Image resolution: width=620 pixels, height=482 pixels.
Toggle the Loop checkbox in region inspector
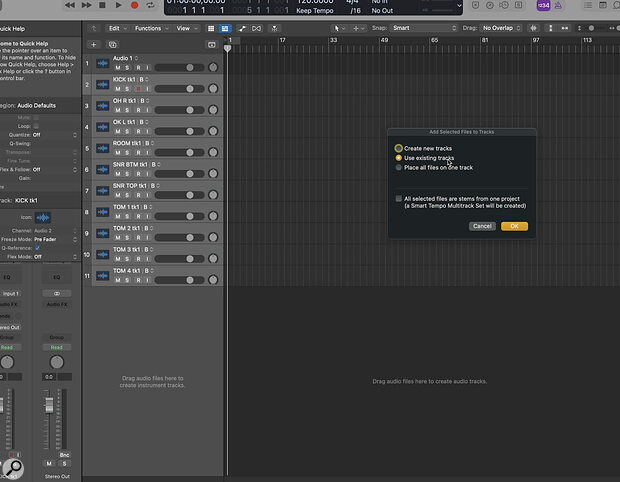point(36,126)
